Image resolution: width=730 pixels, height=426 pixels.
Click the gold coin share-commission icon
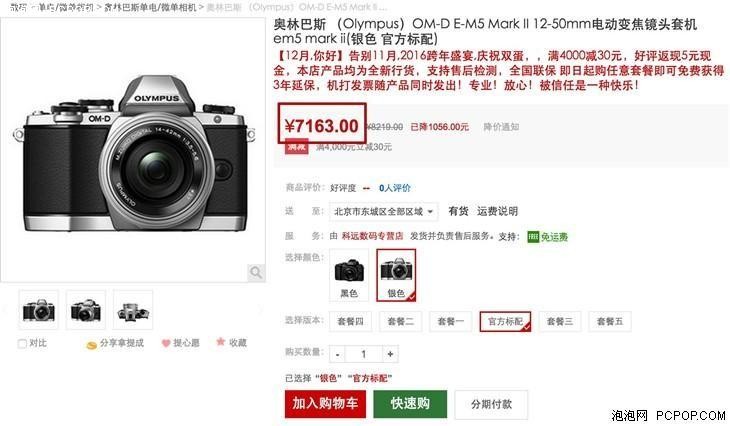coord(91,345)
